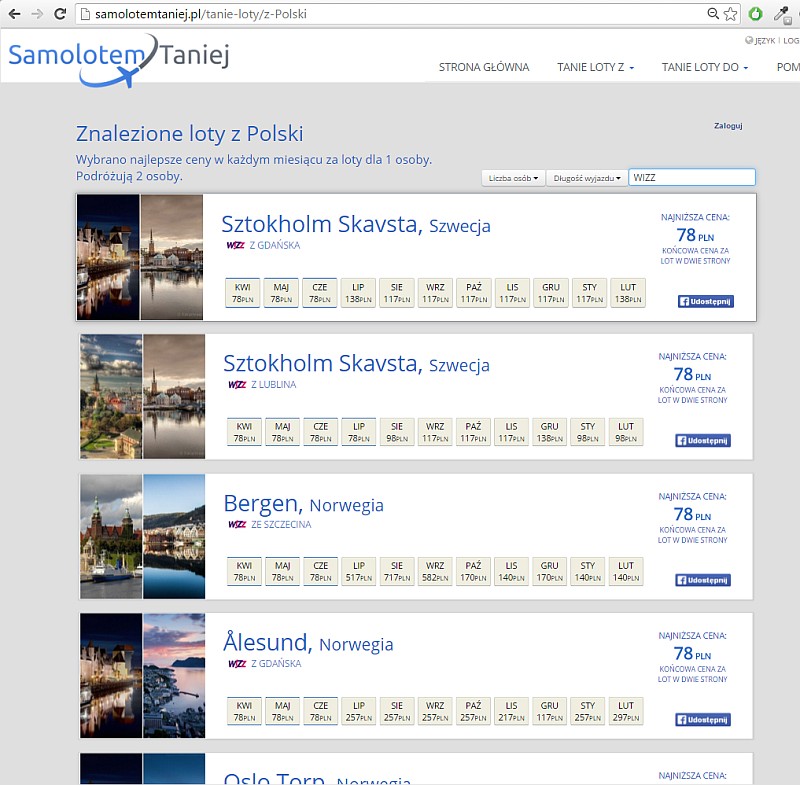Open the Sztokholm Skavsta from Gdańsk title
Screen dimensions: 800x785
click(356, 224)
